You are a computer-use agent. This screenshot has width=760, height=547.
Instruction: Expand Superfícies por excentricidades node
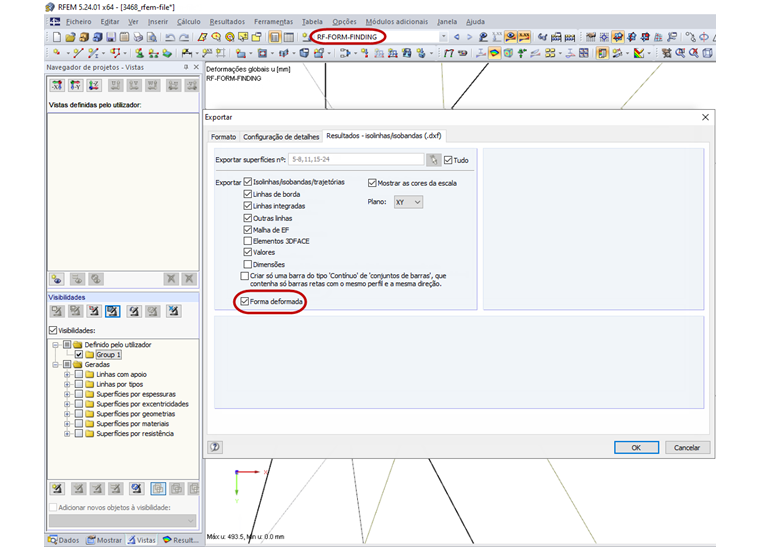67,404
